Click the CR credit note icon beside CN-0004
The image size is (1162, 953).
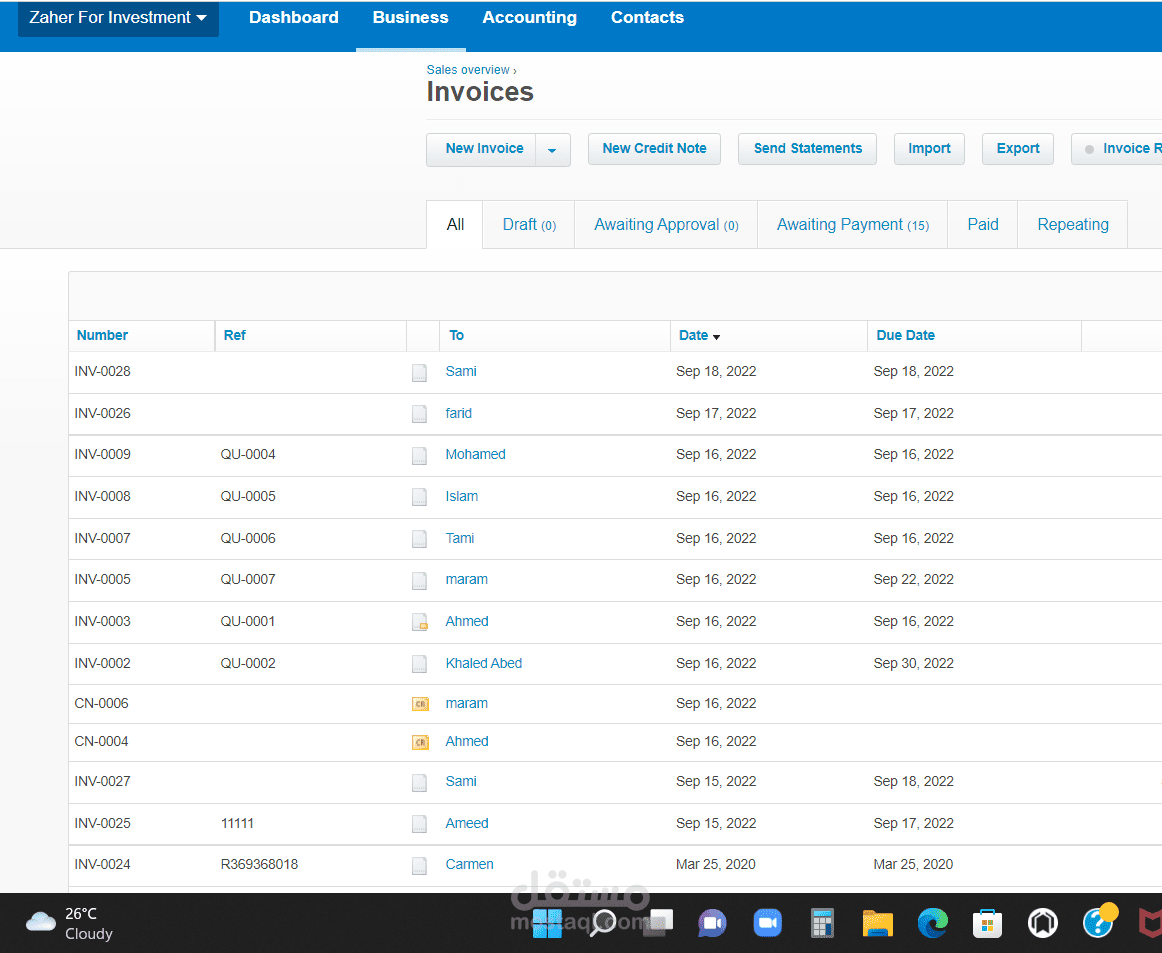coord(419,742)
